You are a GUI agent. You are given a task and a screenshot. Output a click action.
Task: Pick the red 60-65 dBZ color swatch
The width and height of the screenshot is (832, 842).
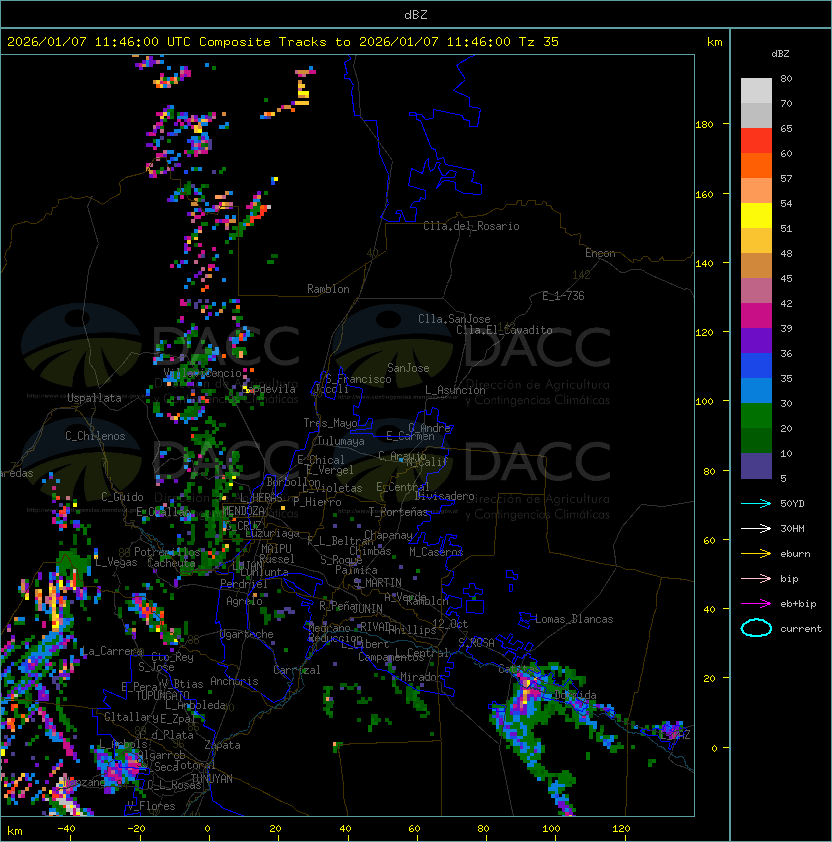[756, 141]
